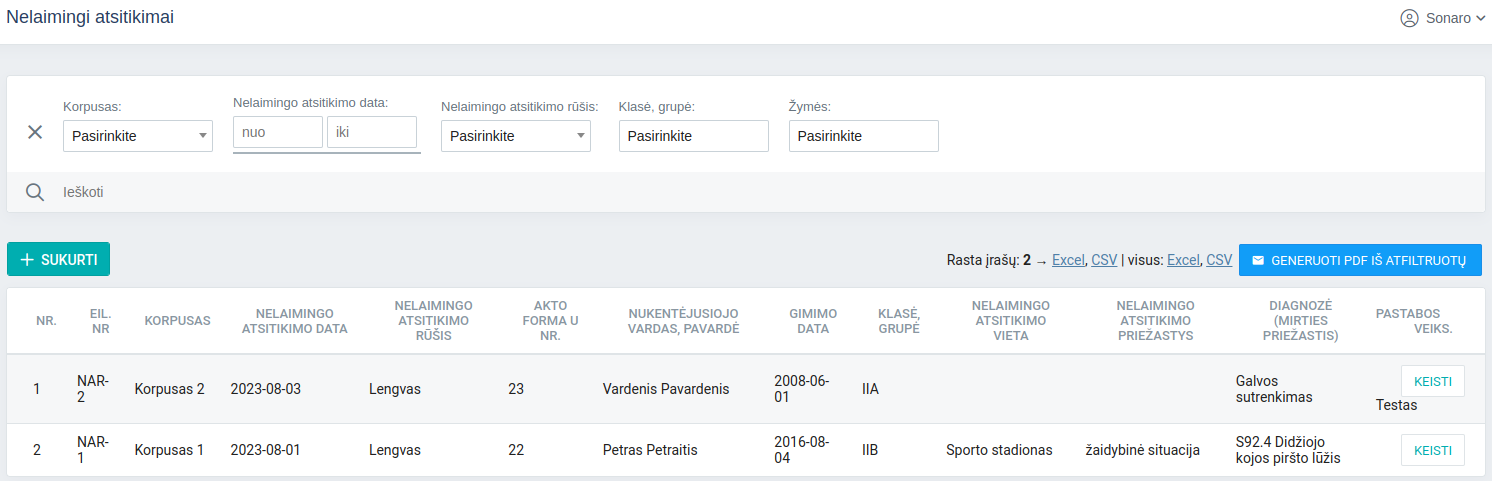Download all records via second Excel link
The image size is (1492, 481).
pyautogui.click(x=1183, y=260)
